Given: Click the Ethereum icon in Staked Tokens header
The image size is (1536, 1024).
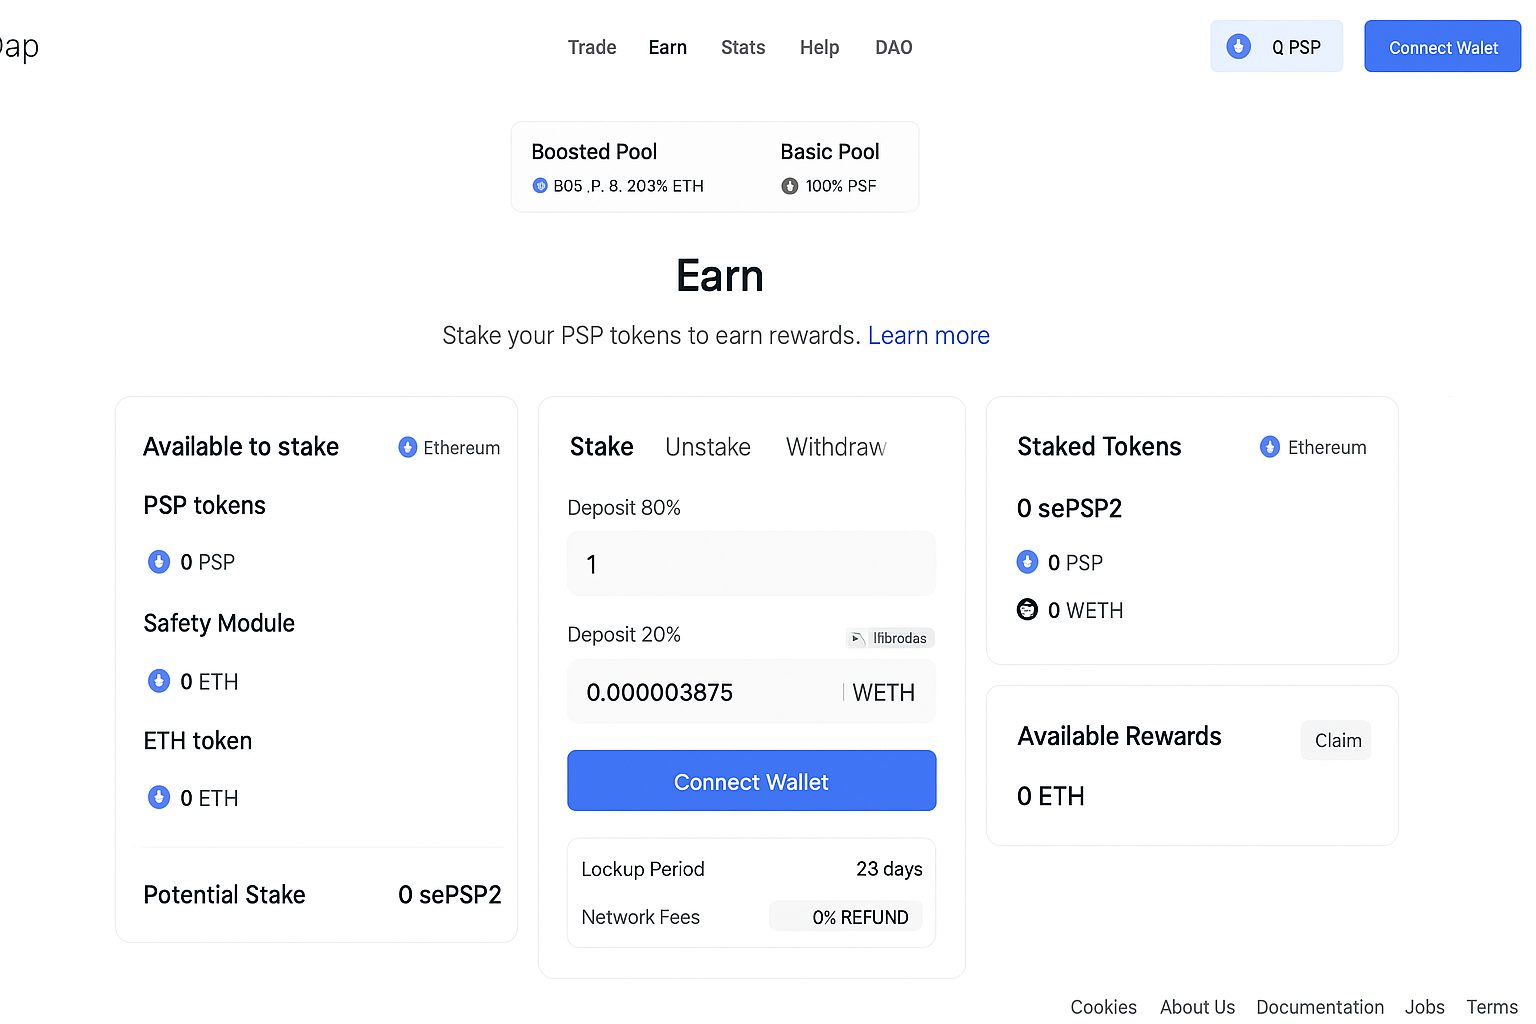Looking at the screenshot, I should pos(1269,447).
